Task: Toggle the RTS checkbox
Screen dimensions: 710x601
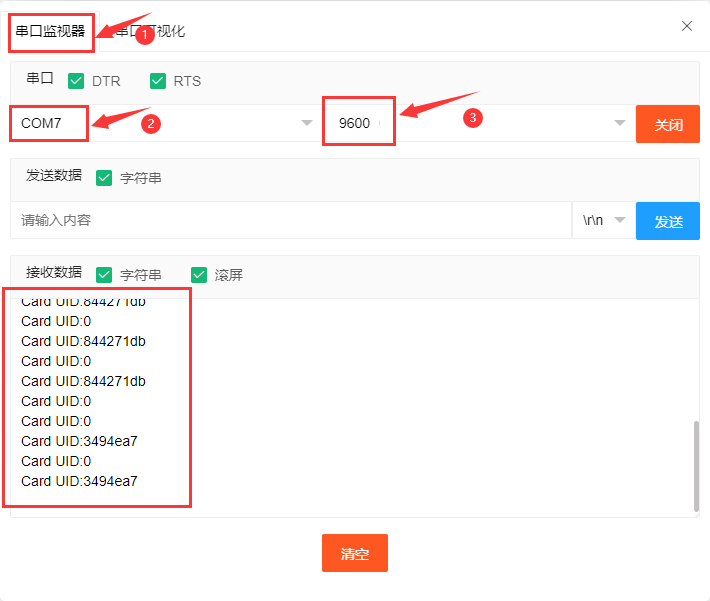Action: 158,81
